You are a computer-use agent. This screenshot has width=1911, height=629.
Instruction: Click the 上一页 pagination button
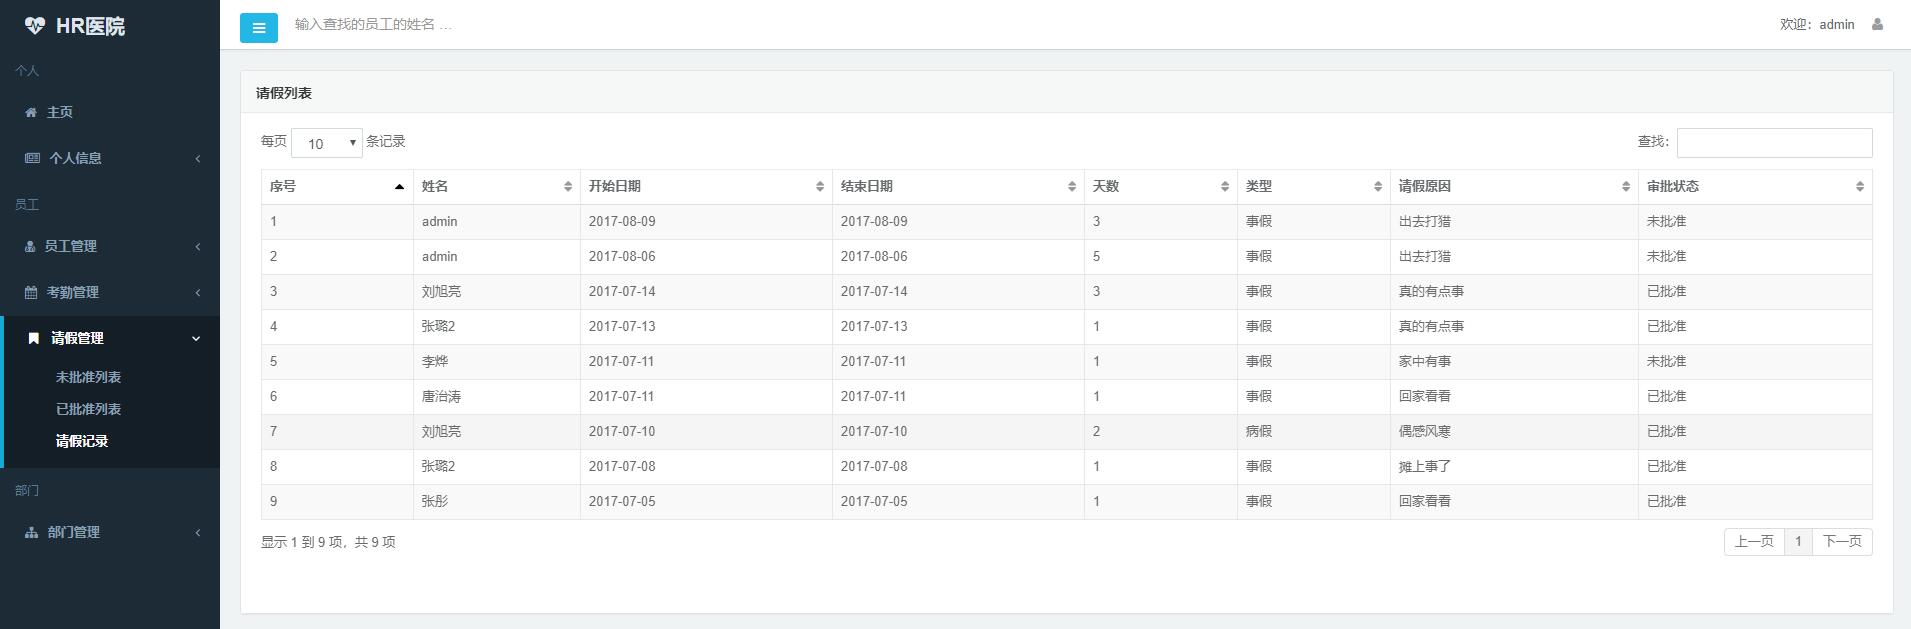coord(1754,542)
